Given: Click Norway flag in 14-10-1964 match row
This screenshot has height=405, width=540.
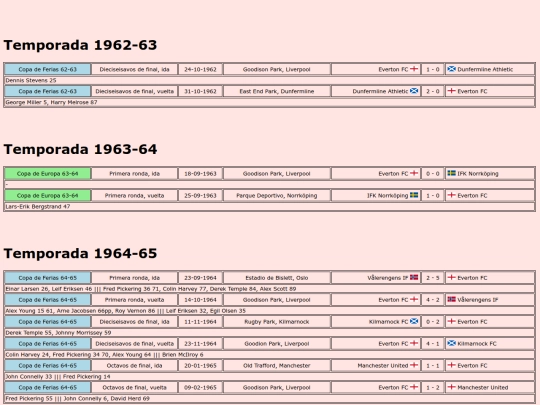Looking at the screenshot, I should click(451, 299).
